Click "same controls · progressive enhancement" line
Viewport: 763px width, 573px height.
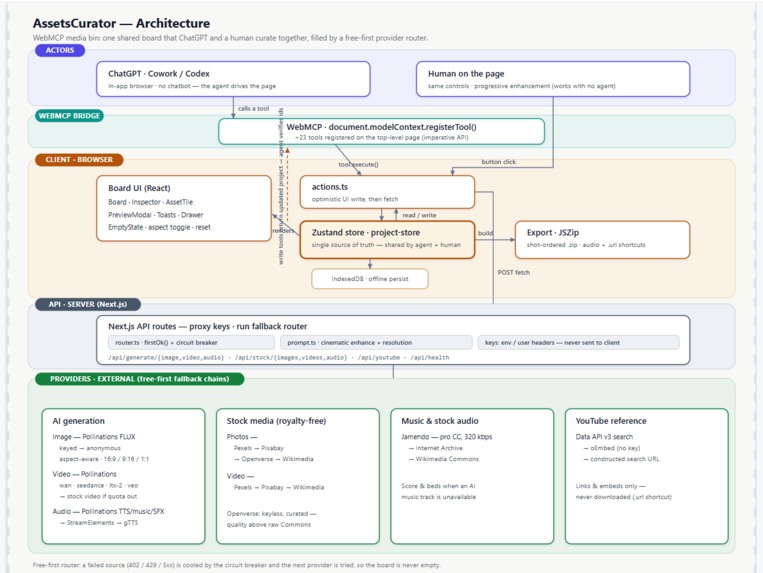coord(521,86)
